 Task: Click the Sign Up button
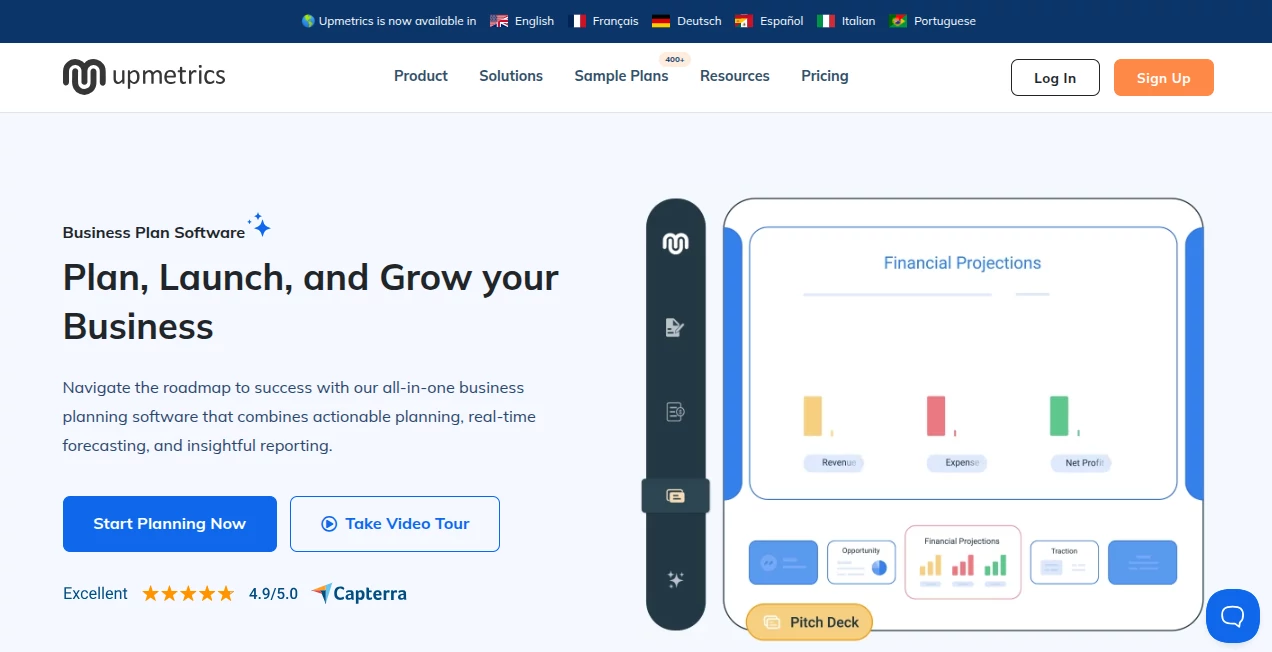(x=1163, y=77)
